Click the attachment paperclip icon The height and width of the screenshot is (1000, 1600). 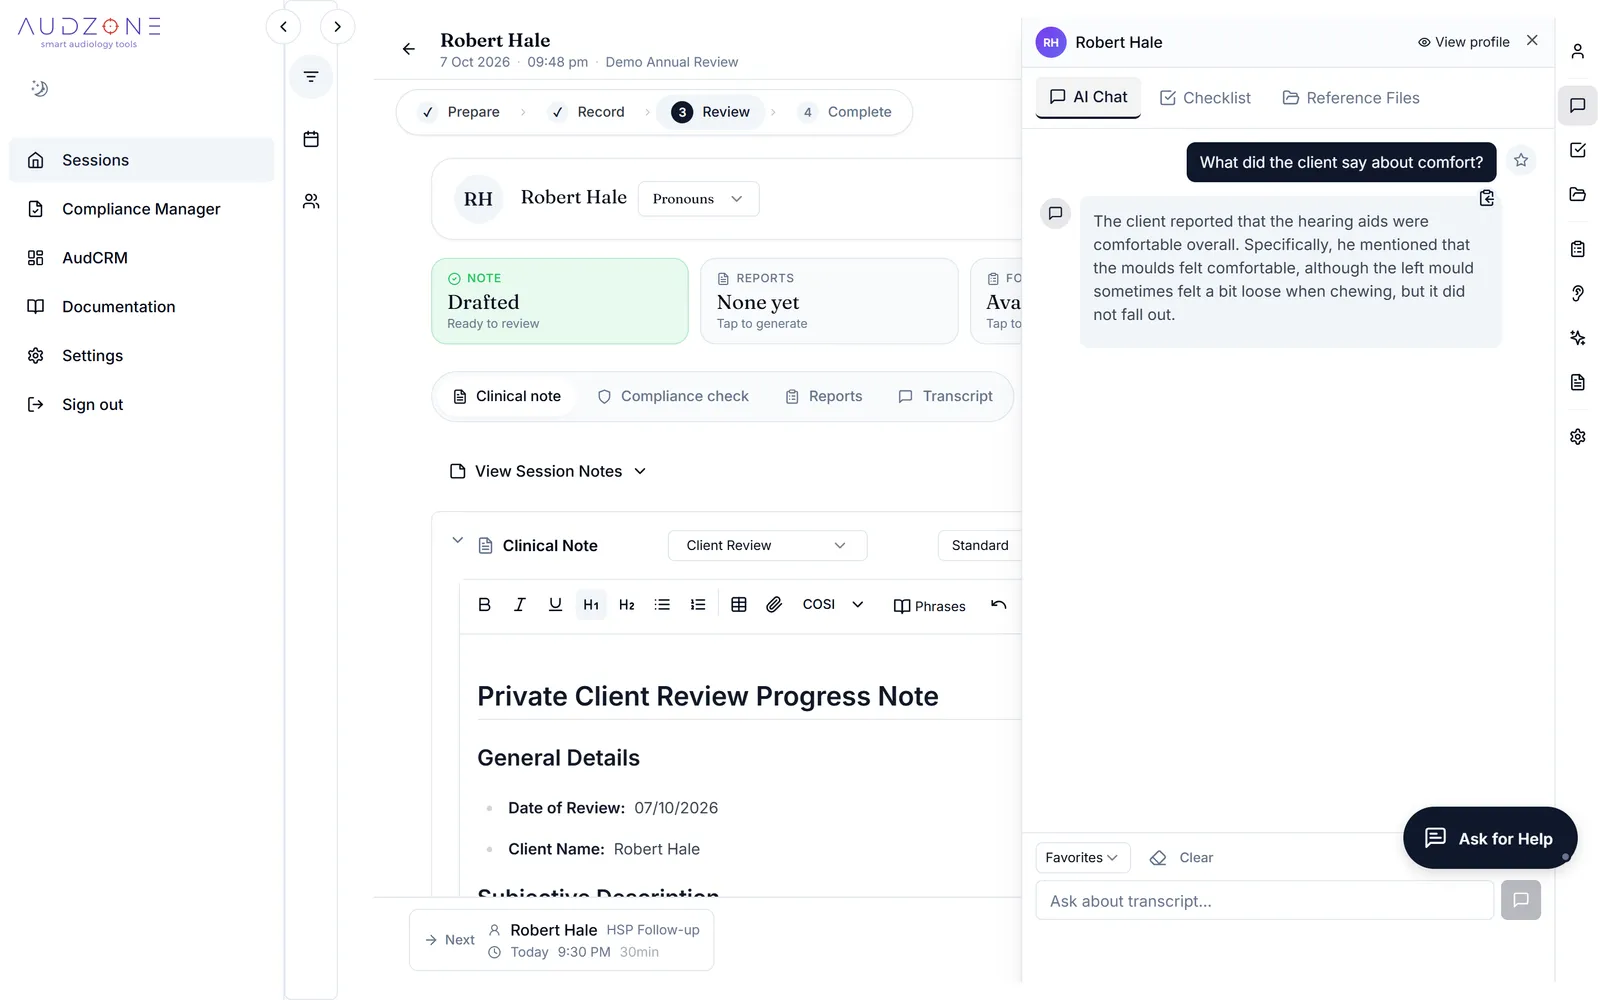774,605
